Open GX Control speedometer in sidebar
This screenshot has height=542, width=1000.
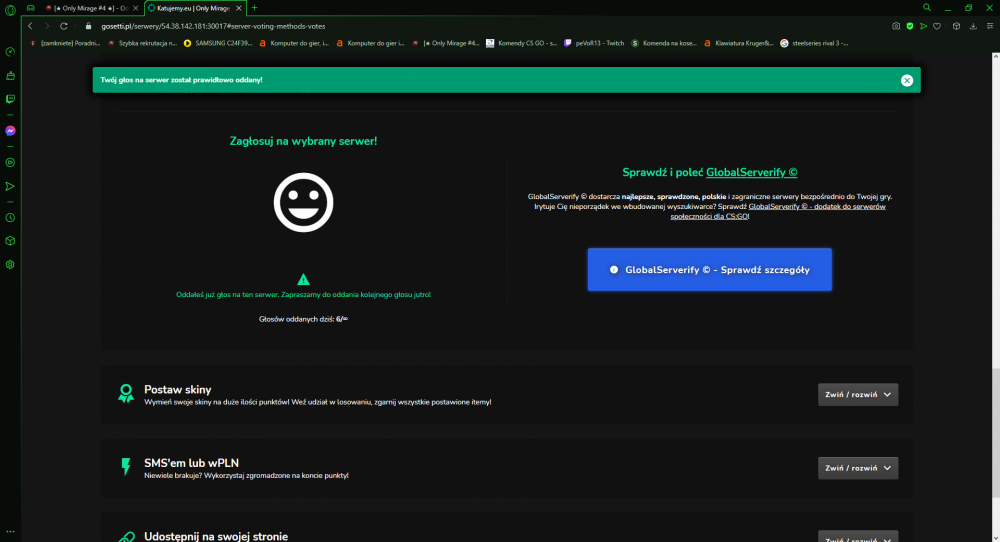[x=10, y=52]
